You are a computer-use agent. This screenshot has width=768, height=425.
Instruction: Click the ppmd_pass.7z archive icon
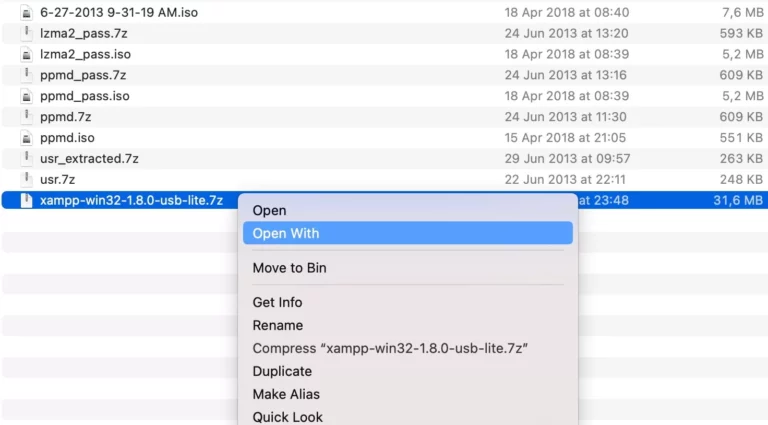[x=26, y=75]
